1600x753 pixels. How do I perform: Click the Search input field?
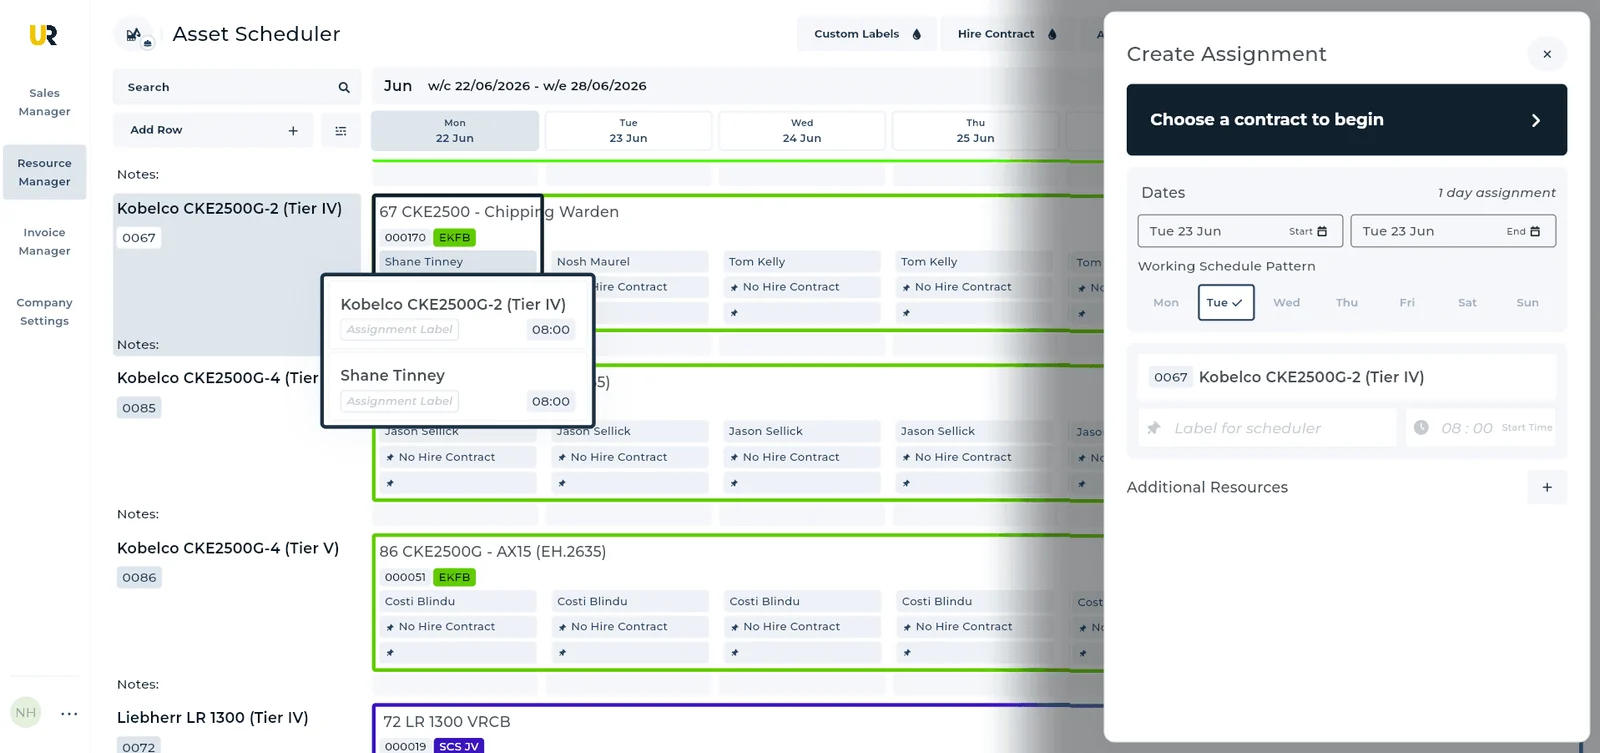[x=237, y=88]
